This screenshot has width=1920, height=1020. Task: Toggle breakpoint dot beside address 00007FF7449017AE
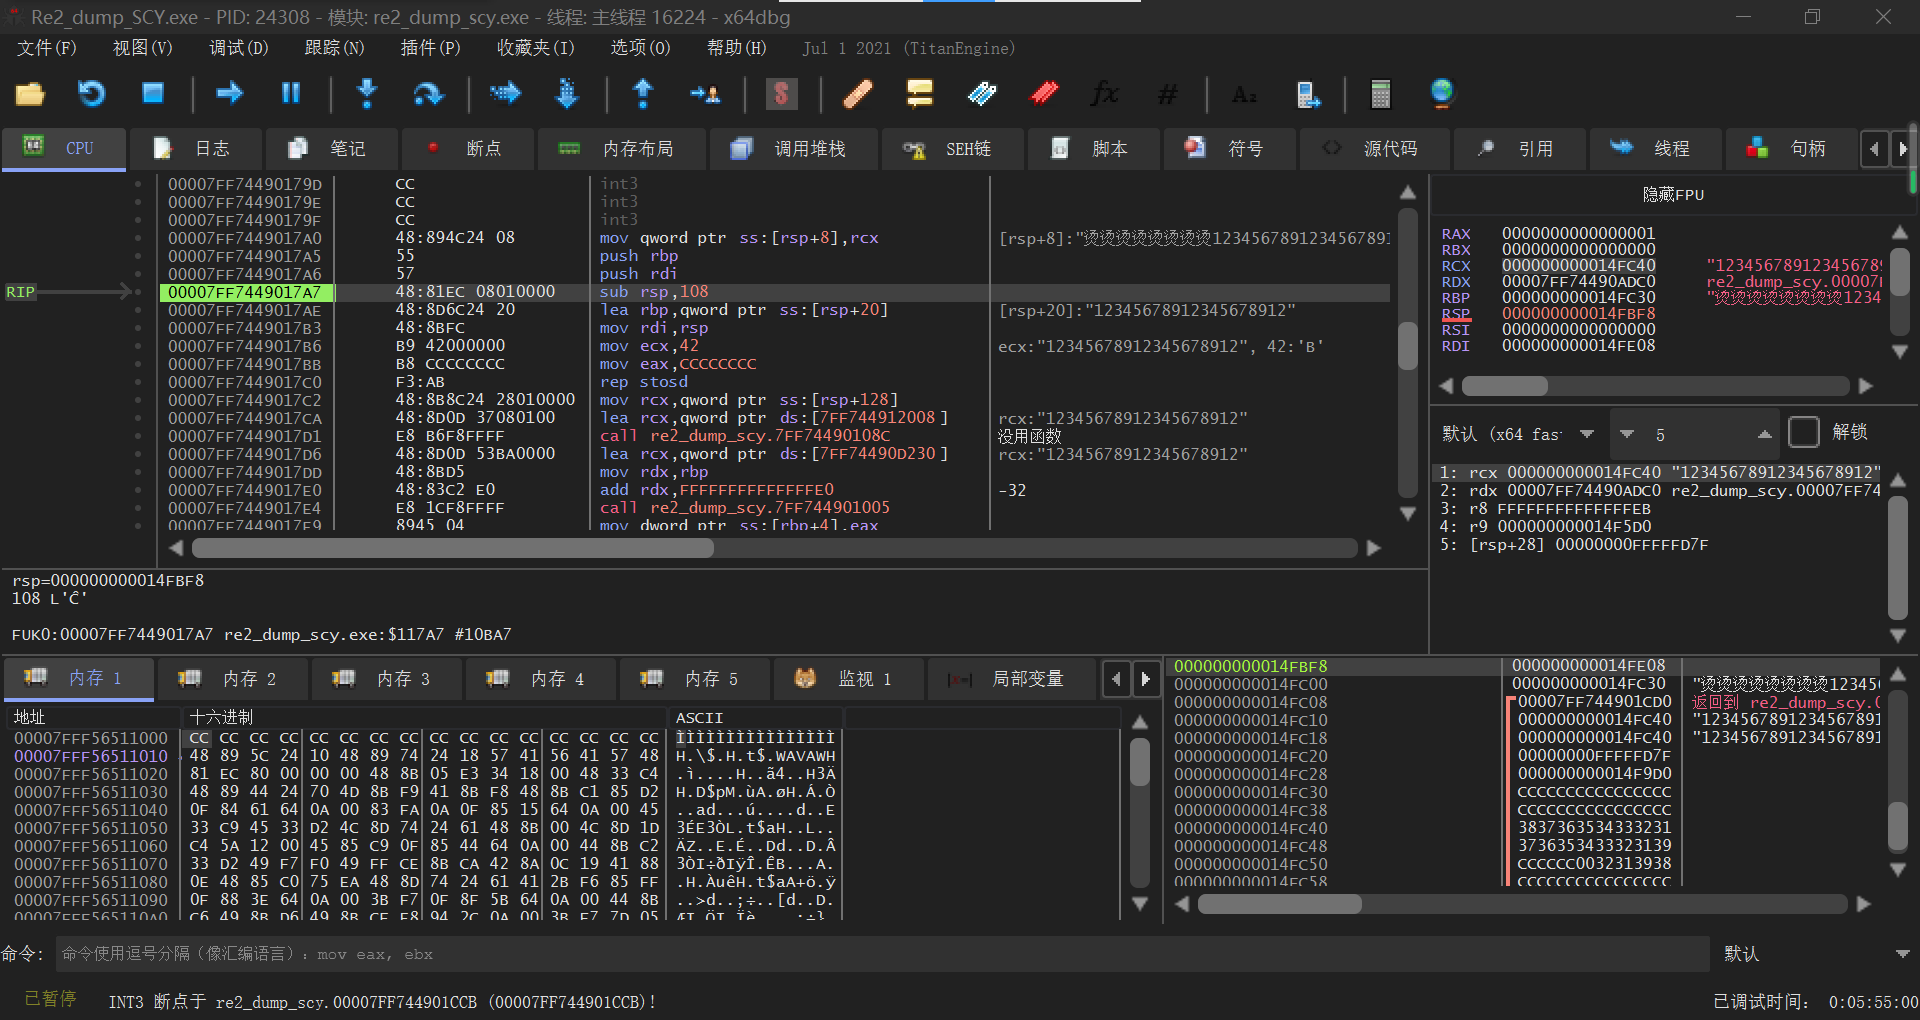click(x=138, y=310)
